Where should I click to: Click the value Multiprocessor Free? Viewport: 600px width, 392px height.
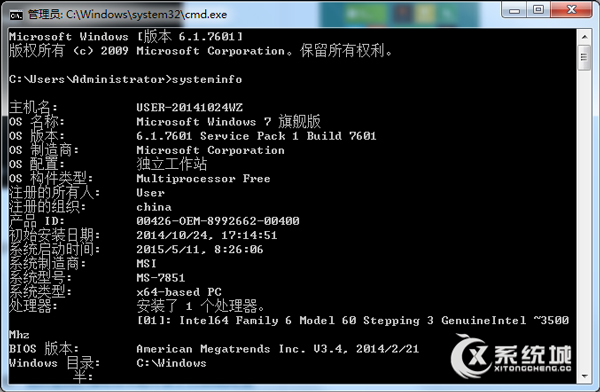(203, 179)
